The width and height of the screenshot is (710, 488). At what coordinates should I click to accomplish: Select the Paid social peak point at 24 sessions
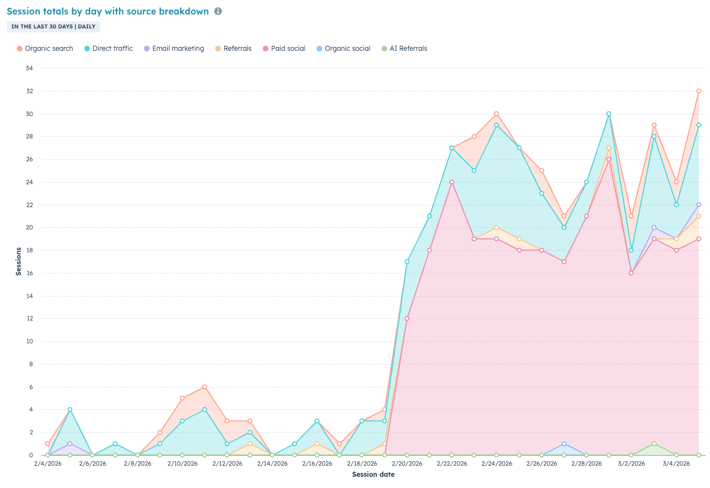point(452,182)
